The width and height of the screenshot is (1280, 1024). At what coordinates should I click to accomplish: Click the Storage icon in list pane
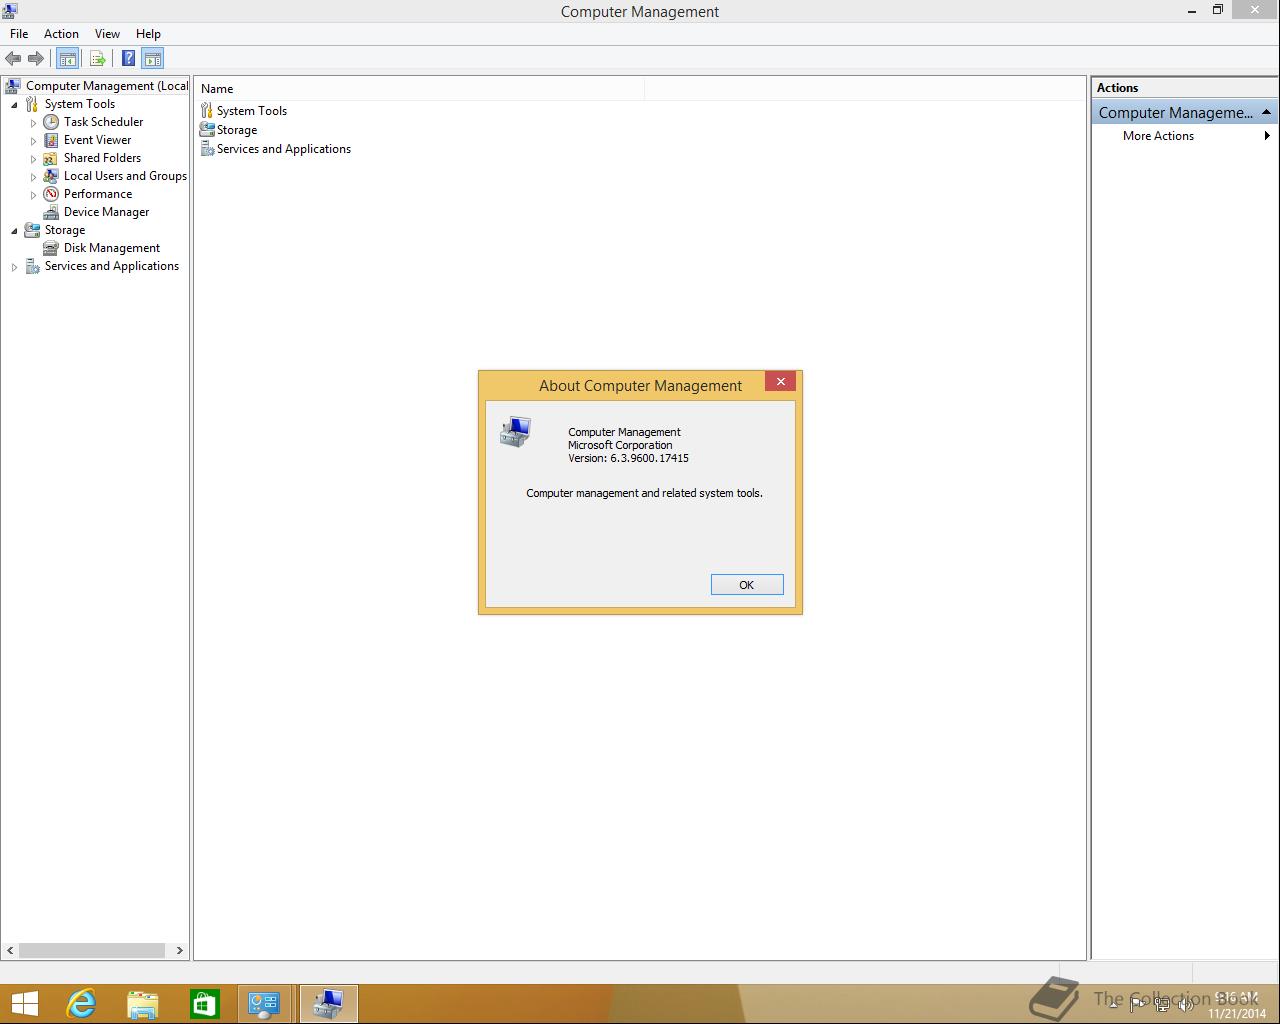207,130
